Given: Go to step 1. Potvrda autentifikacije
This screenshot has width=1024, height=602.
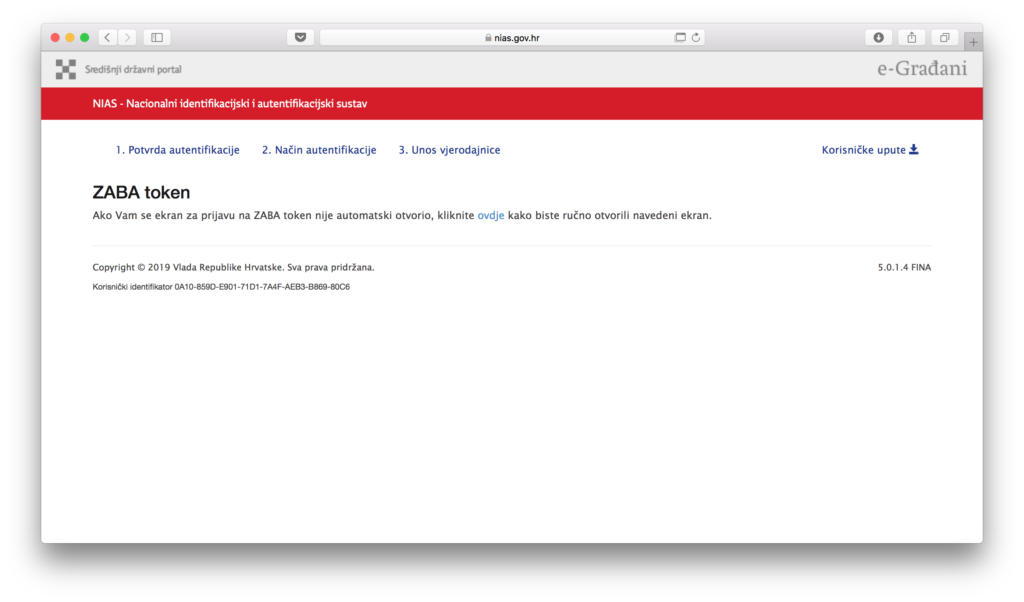Looking at the screenshot, I should click(x=177, y=150).
